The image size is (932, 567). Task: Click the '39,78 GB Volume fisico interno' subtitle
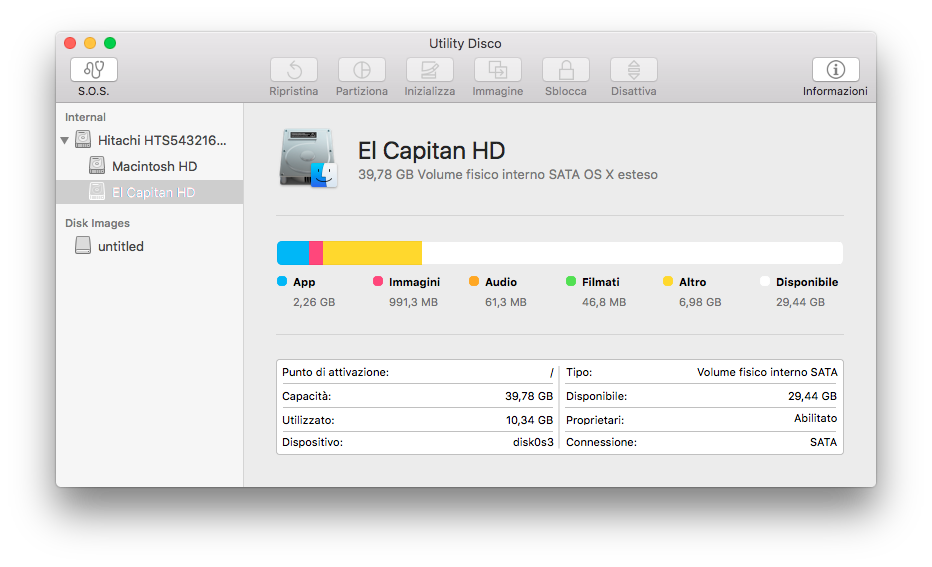point(508,175)
